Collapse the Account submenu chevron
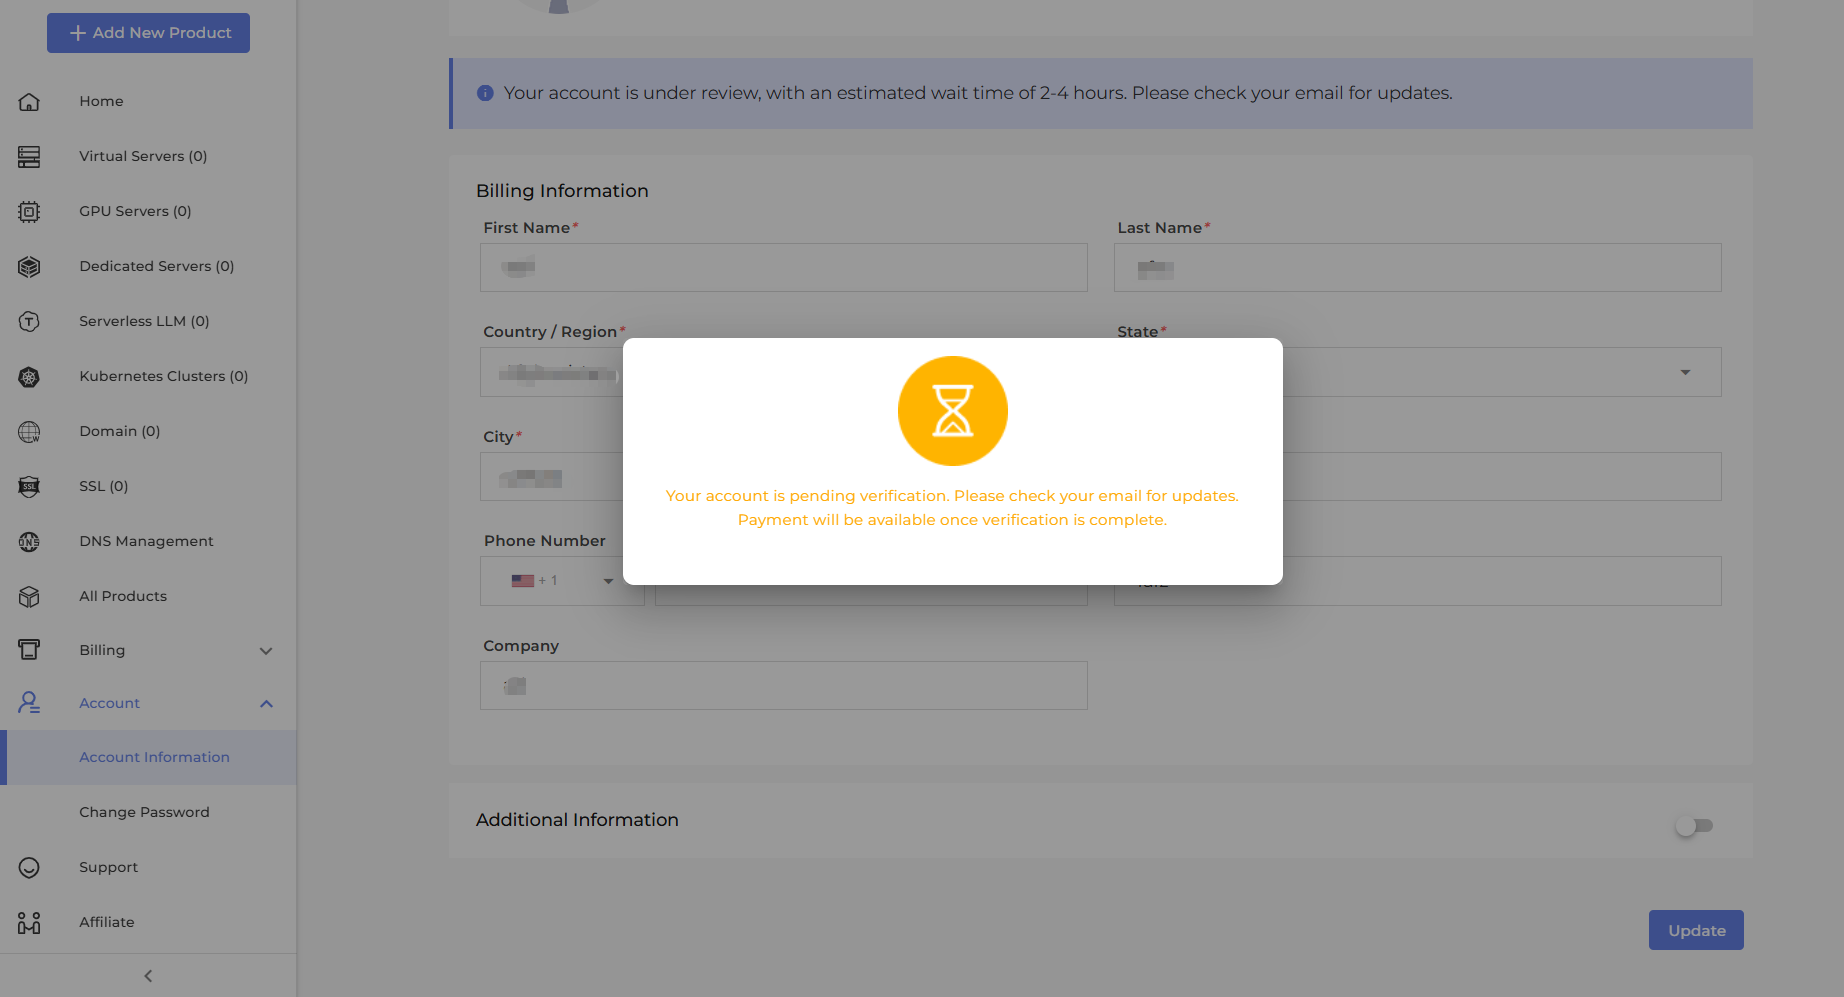The height and width of the screenshot is (997, 1844). [x=266, y=704]
